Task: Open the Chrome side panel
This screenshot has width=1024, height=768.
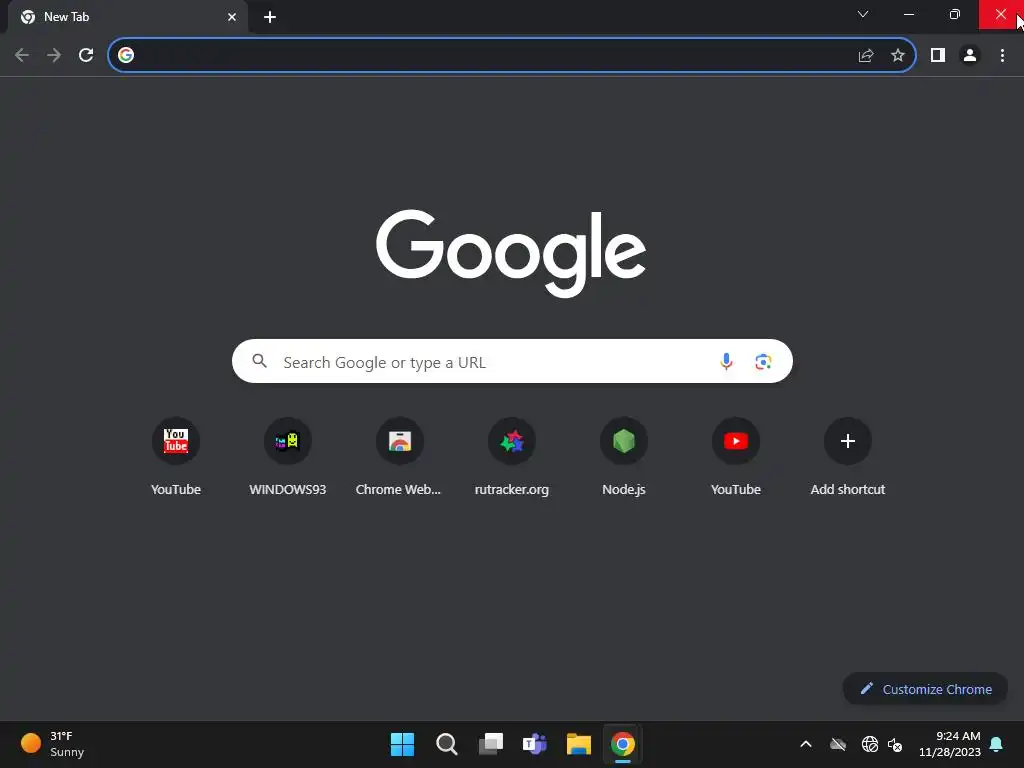Action: (938, 56)
